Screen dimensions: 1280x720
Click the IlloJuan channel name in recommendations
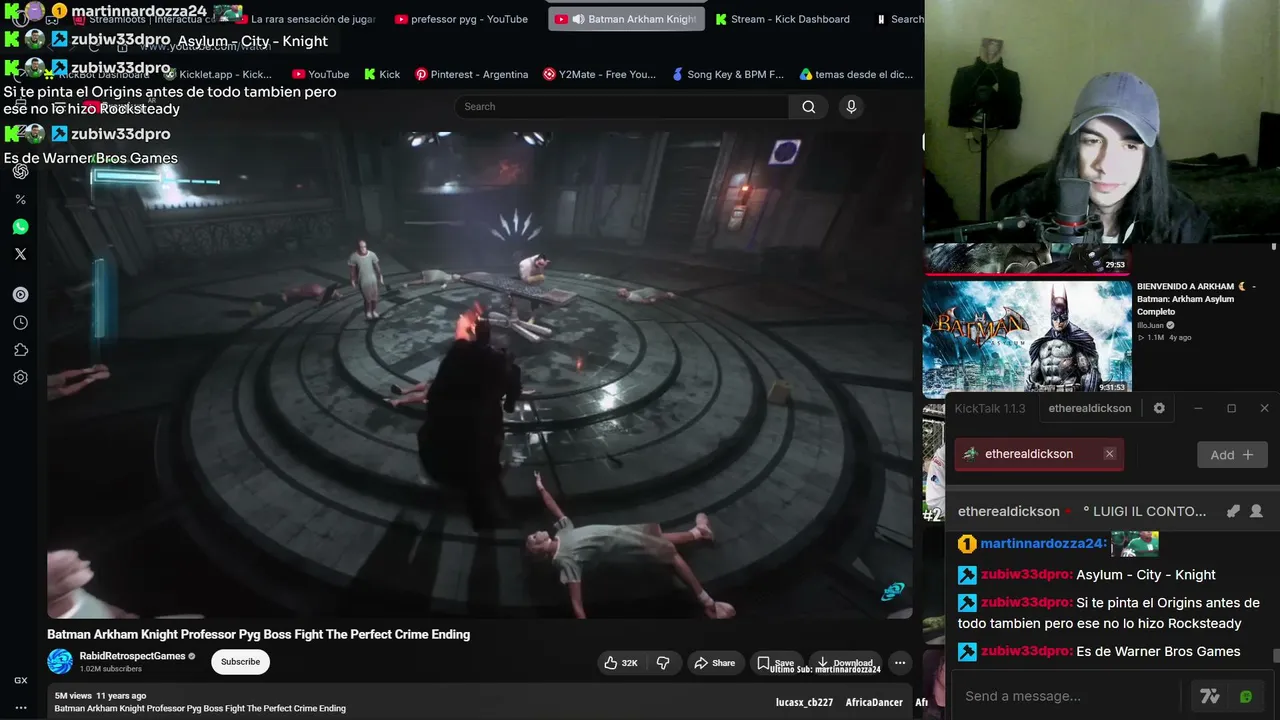pyautogui.click(x=1150, y=325)
